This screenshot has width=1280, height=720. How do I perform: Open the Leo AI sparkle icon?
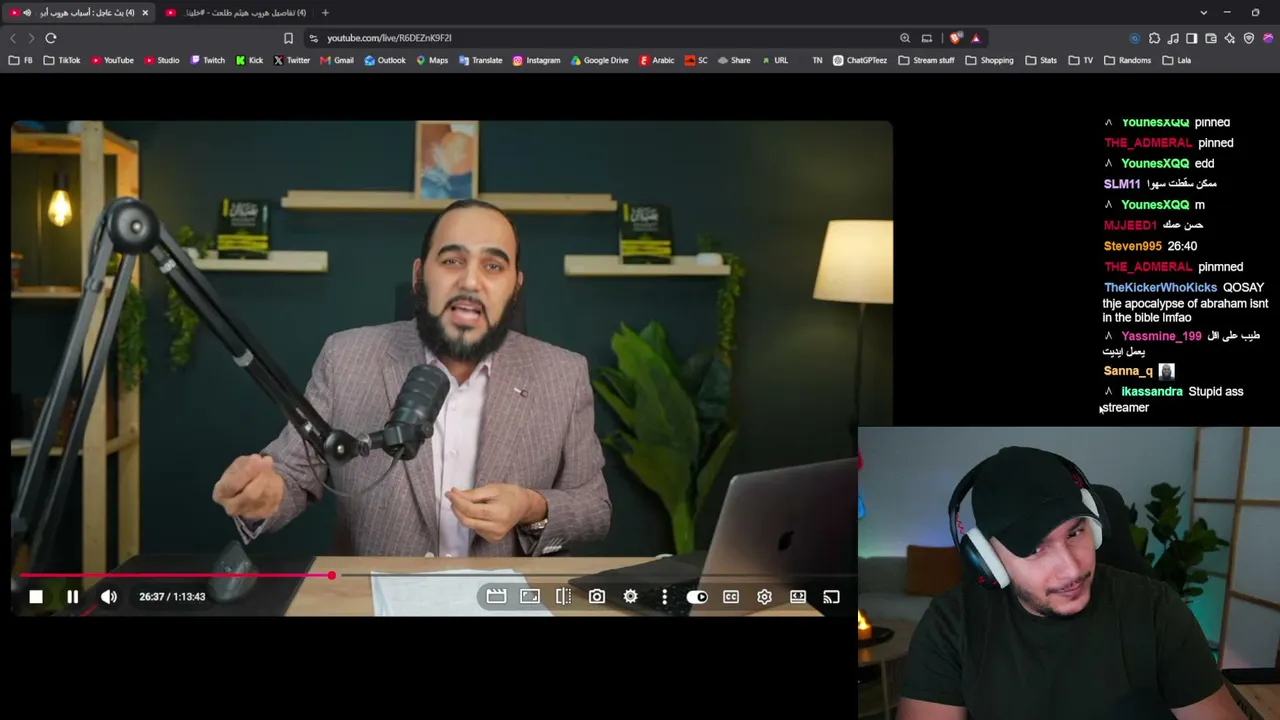(x=1230, y=38)
